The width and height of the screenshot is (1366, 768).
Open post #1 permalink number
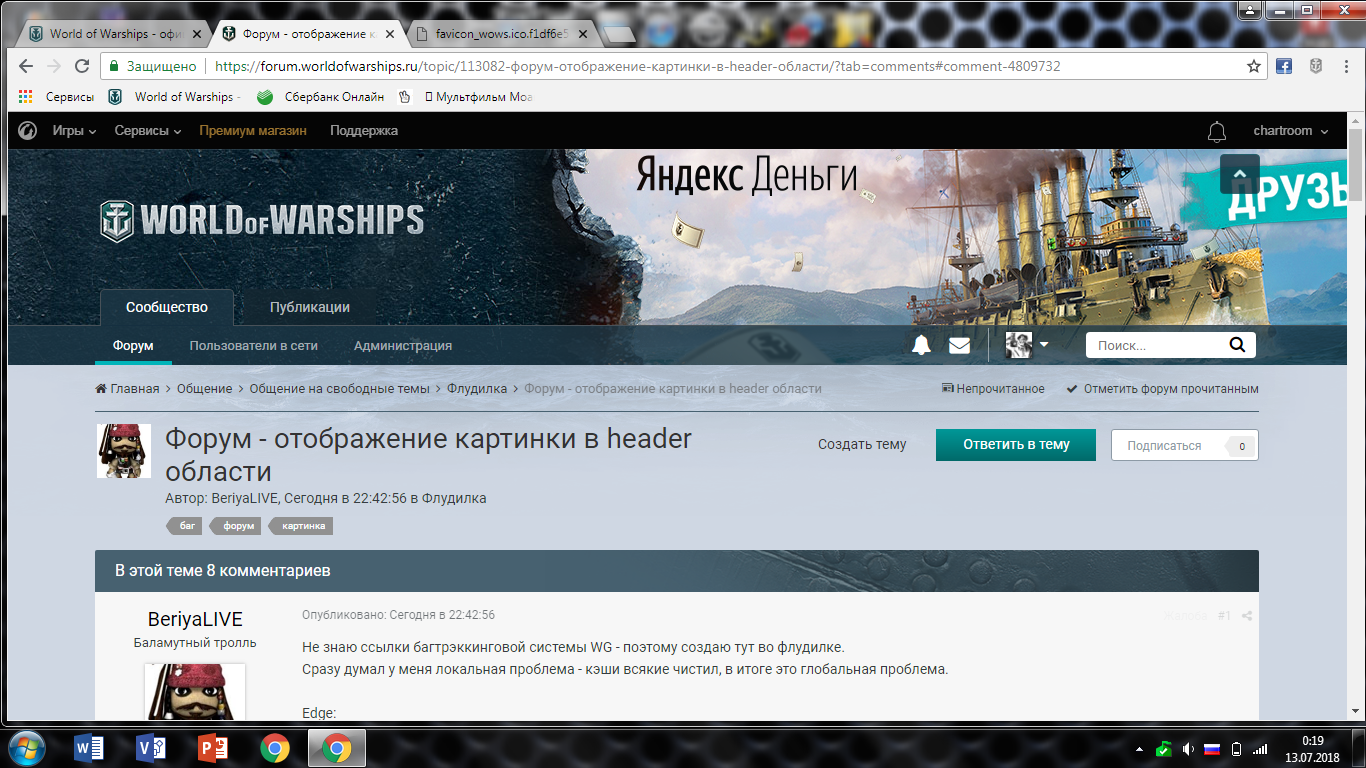click(1224, 616)
